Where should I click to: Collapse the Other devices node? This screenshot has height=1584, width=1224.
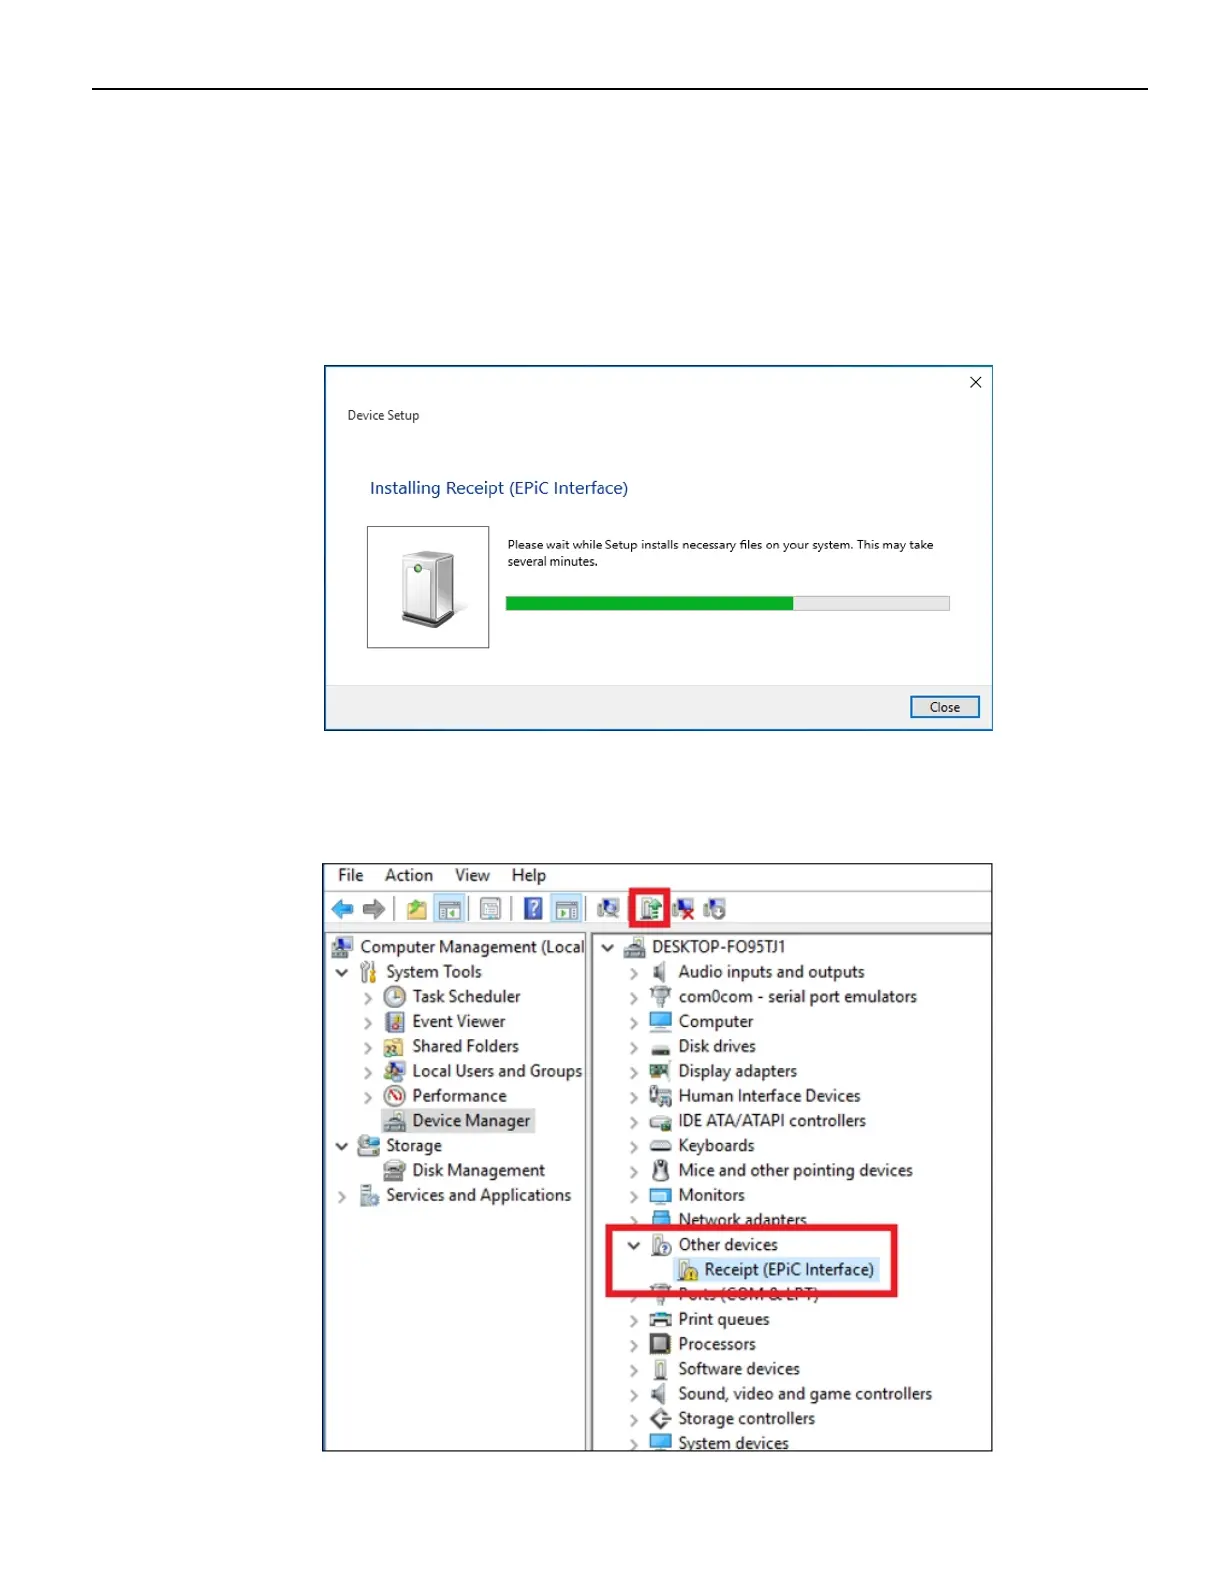[633, 1246]
